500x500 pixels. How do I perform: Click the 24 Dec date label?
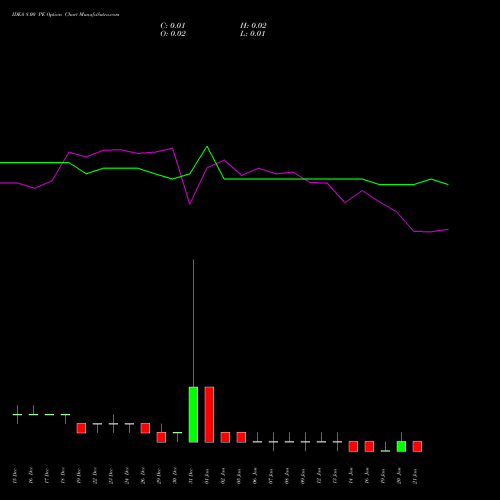[127, 476]
